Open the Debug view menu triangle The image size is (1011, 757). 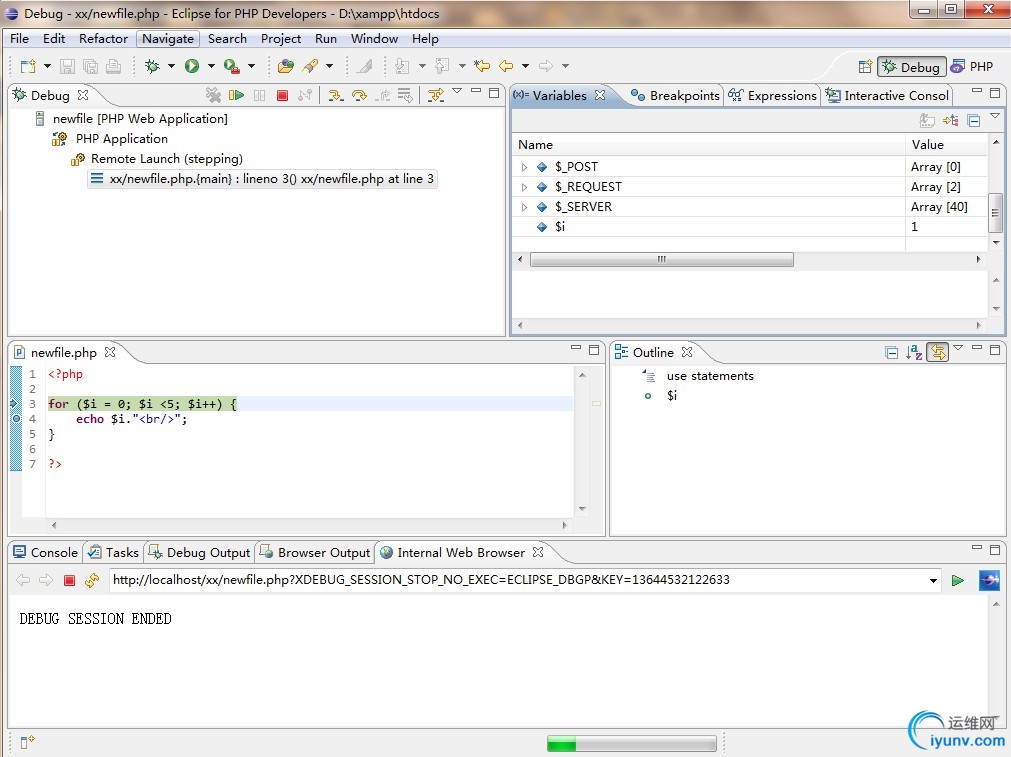(x=457, y=92)
